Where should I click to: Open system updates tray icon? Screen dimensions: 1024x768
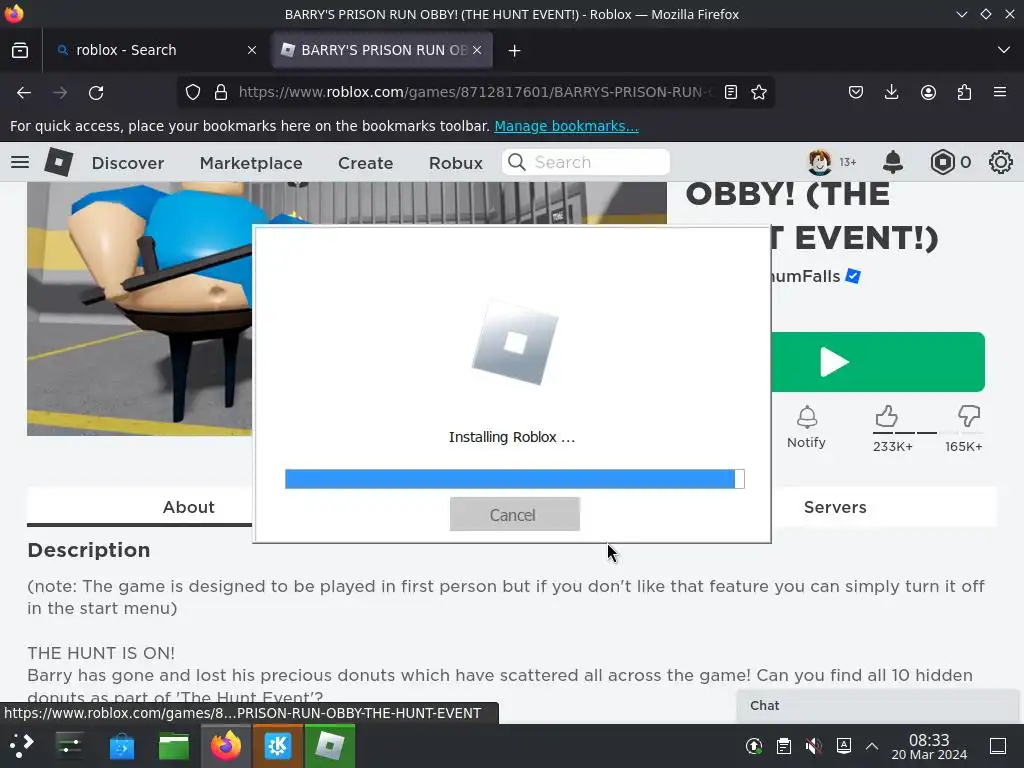coord(754,746)
